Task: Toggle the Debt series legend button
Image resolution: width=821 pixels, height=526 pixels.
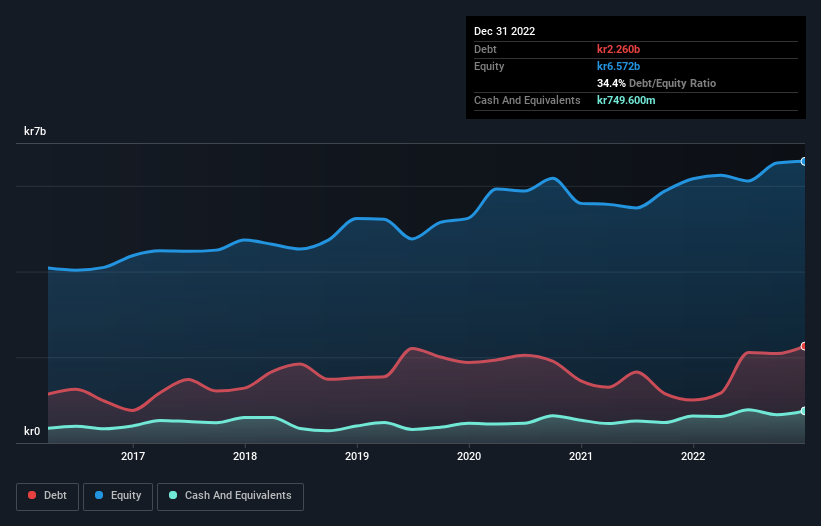Action: pyautogui.click(x=48, y=496)
